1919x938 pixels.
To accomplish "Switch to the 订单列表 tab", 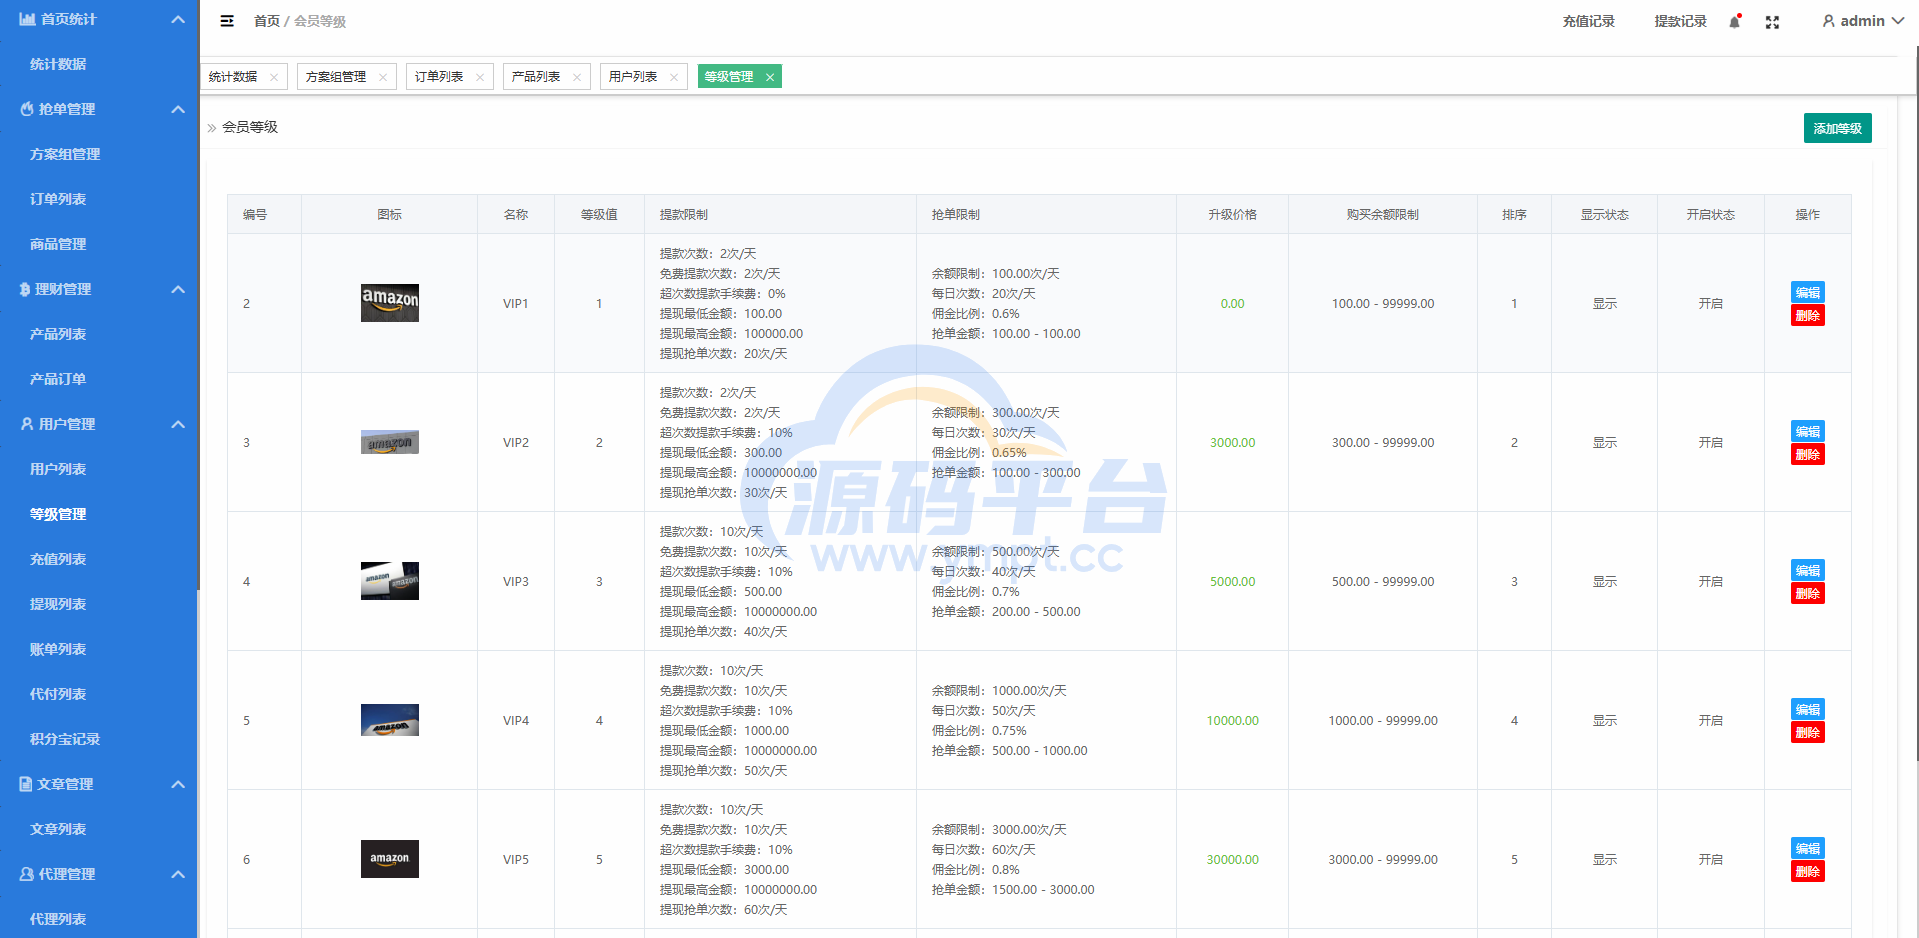I will pos(440,77).
